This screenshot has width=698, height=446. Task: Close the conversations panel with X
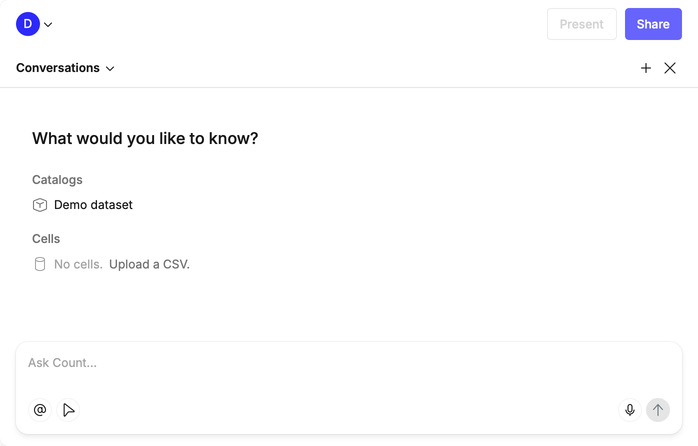point(670,68)
